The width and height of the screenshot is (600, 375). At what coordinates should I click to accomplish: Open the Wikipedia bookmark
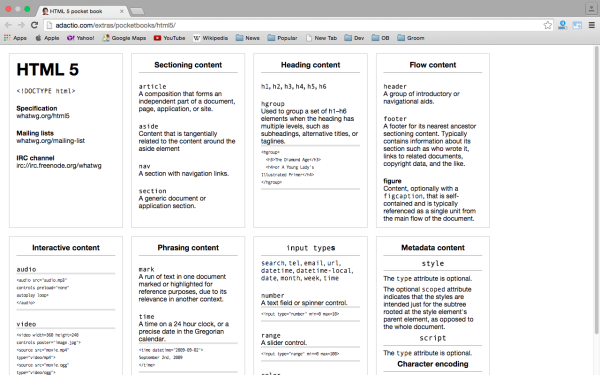tap(210, 38)
